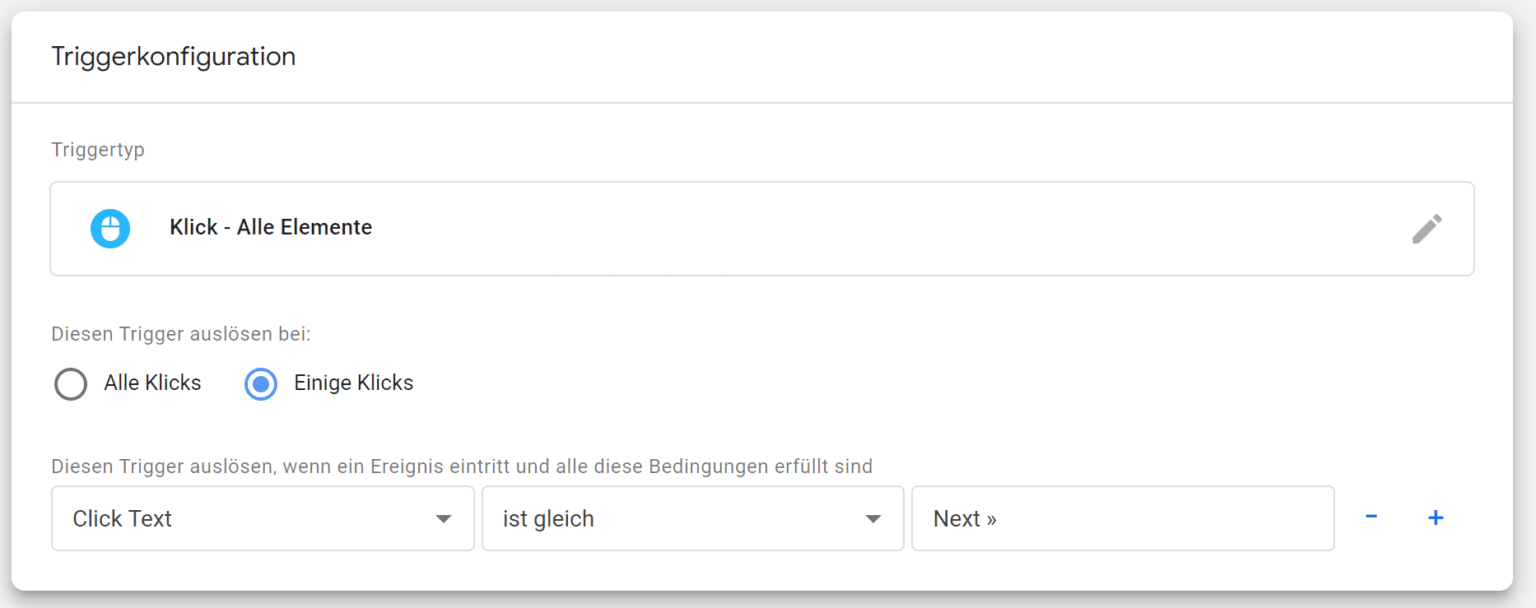1536x608 pixels.
Task: Click "Klick - Alle Elemente" trigger type name
Action: (271, 228)
